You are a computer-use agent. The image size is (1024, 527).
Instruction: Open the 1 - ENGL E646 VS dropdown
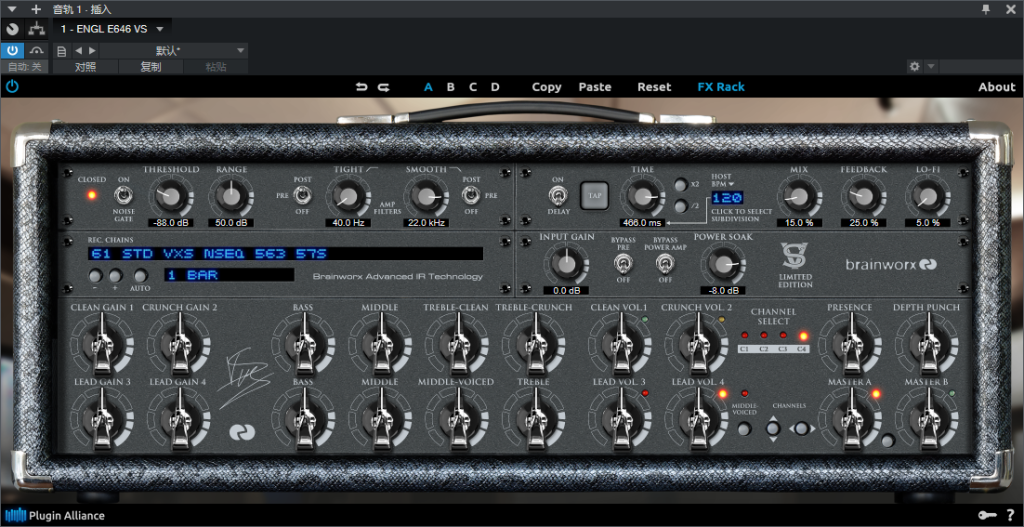(x=111, y=29)
